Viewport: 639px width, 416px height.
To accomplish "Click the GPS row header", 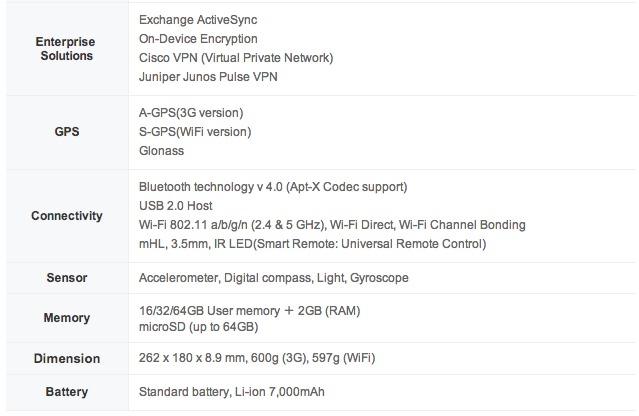I will (64, 131).
